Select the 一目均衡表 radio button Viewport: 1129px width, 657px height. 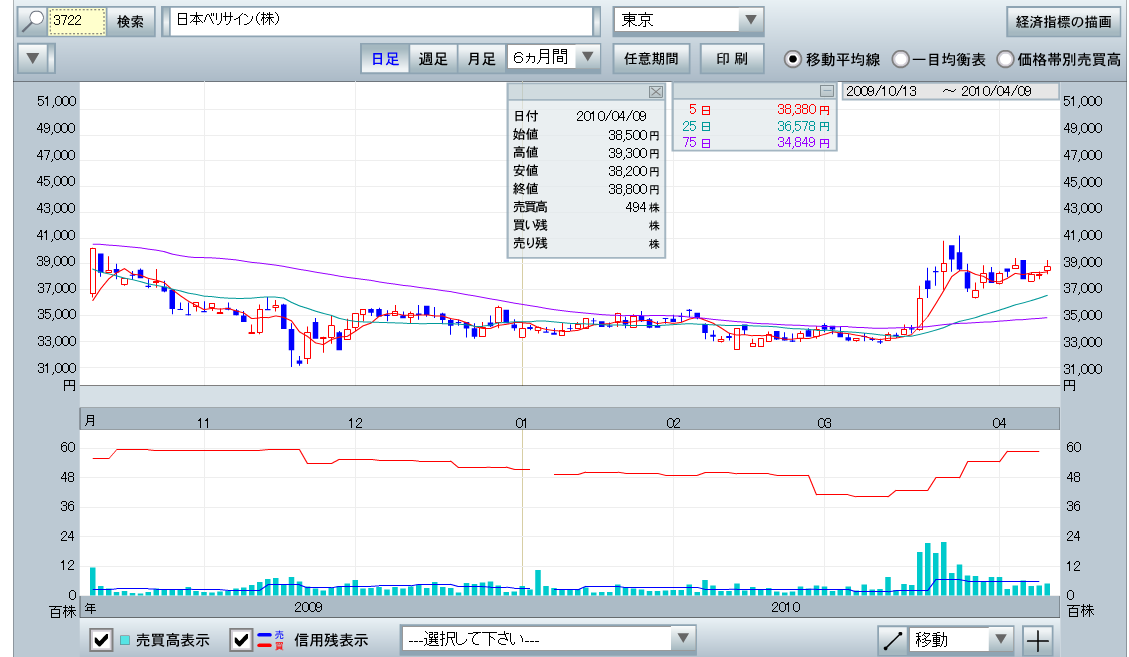pos(901,59)
